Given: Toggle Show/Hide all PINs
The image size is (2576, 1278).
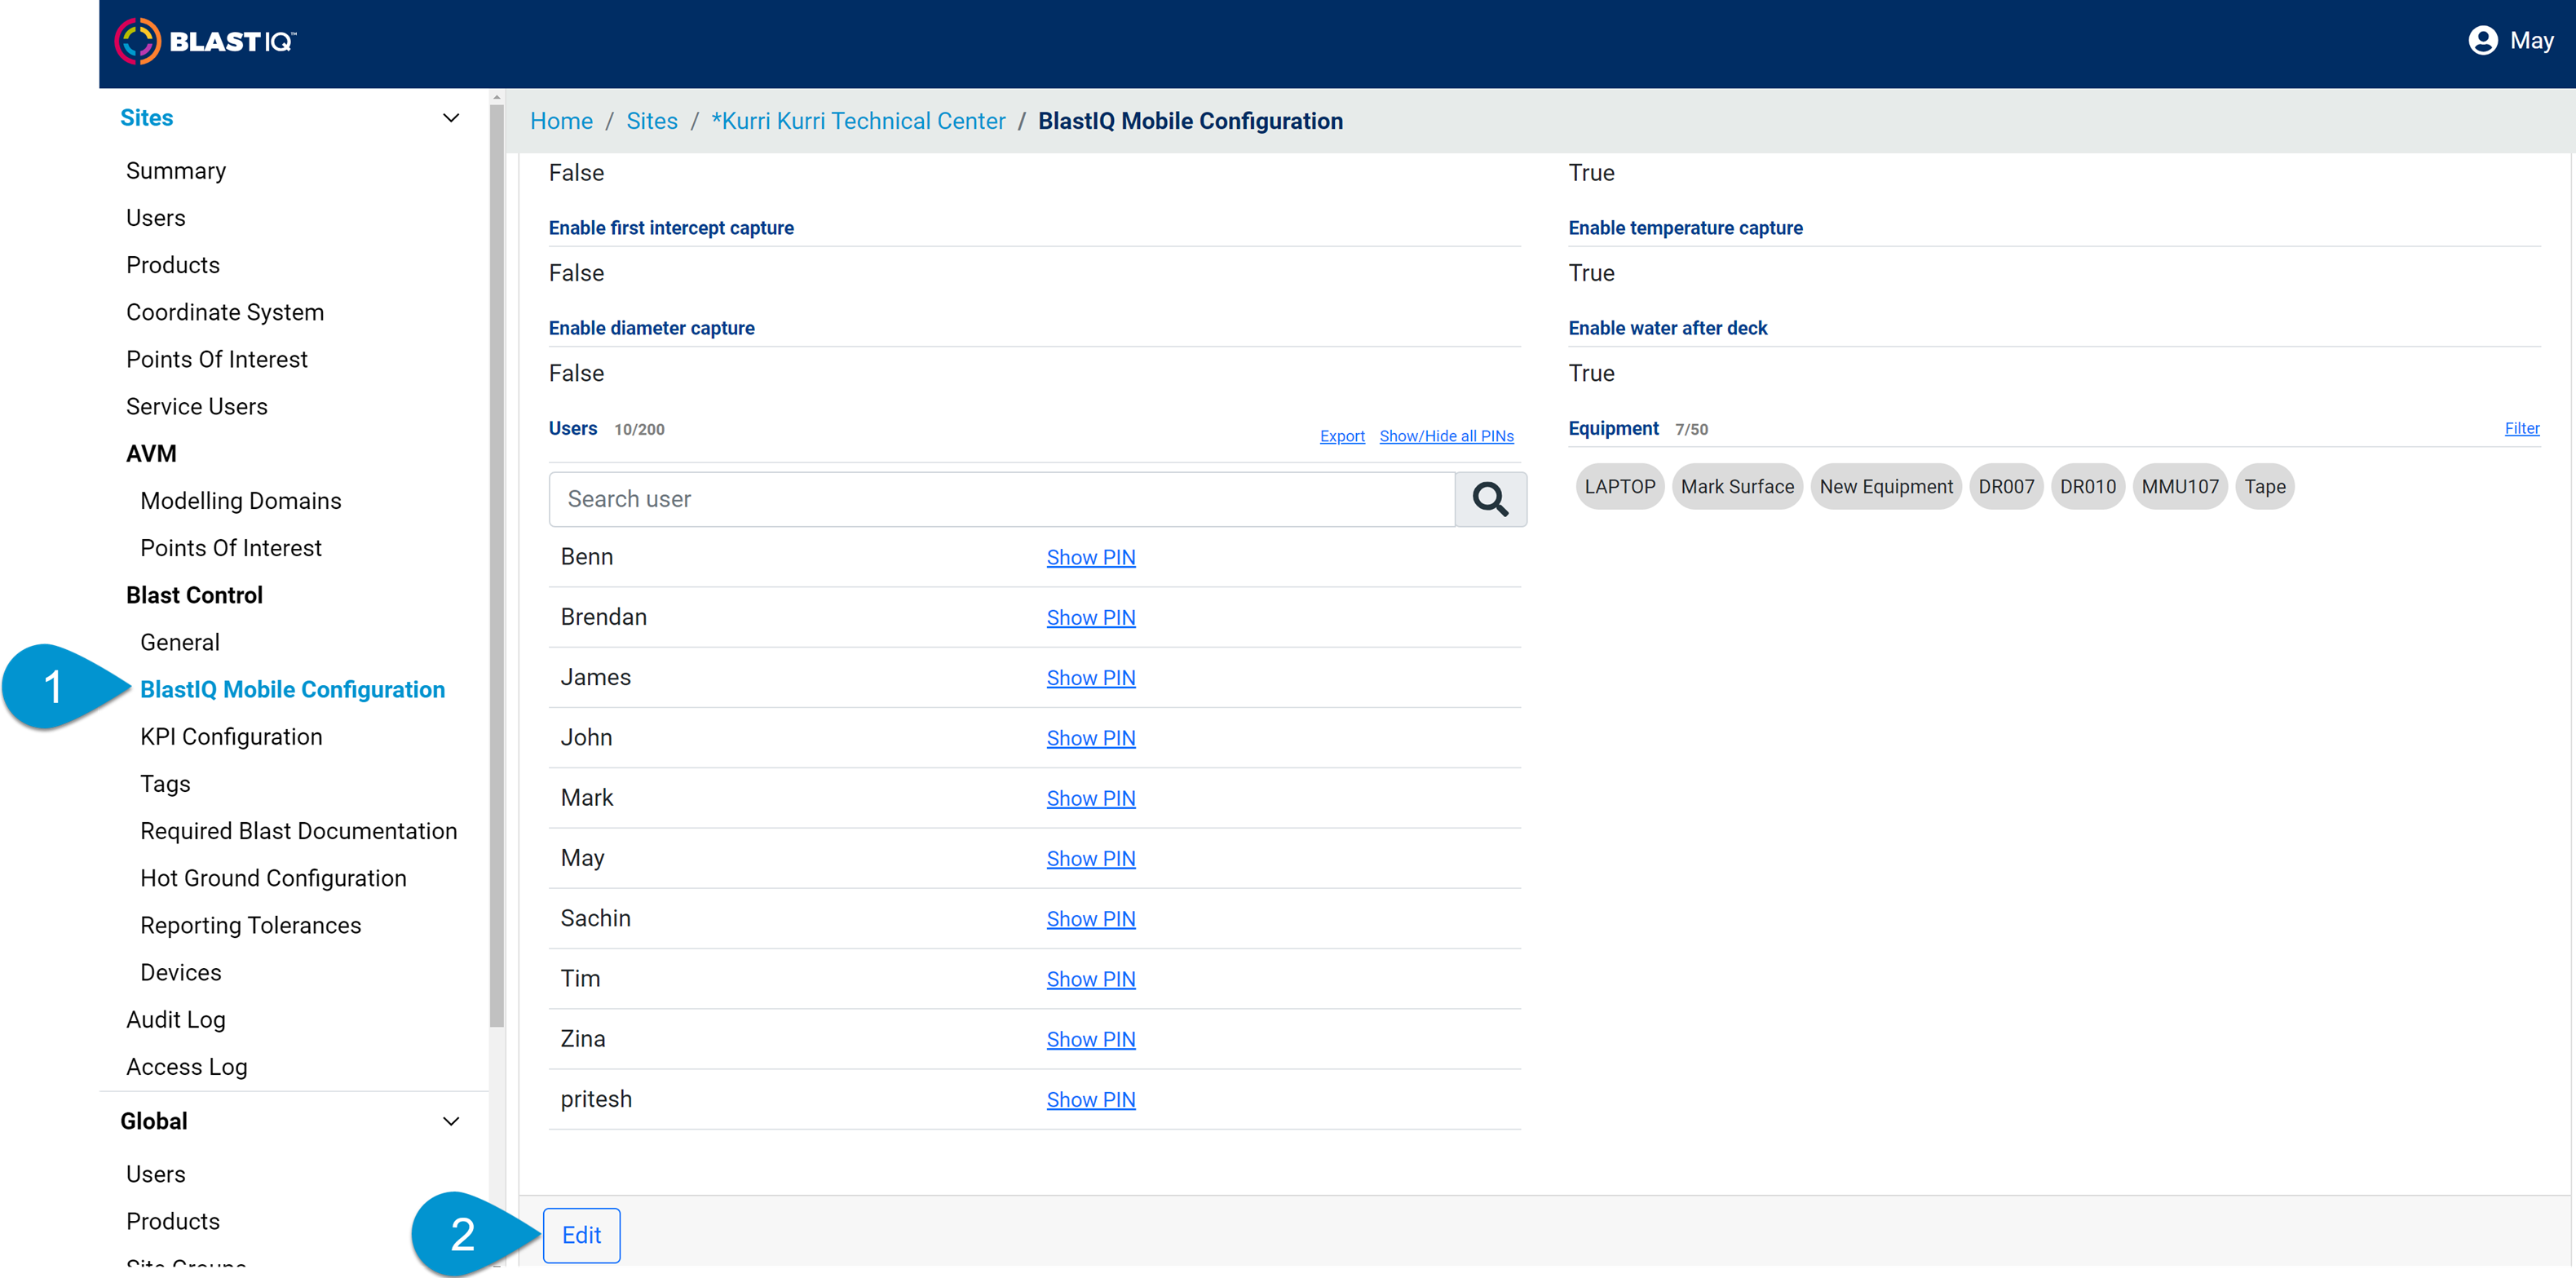Looking at the screenshot, I should tap(1446, 436).
